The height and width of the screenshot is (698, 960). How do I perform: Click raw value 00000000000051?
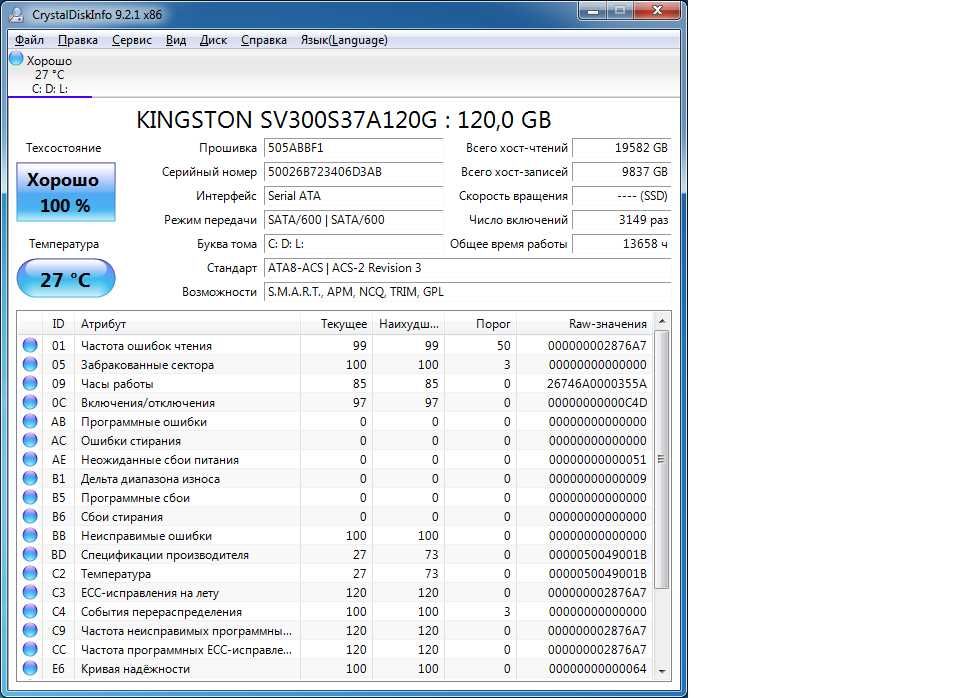(597, 460)
